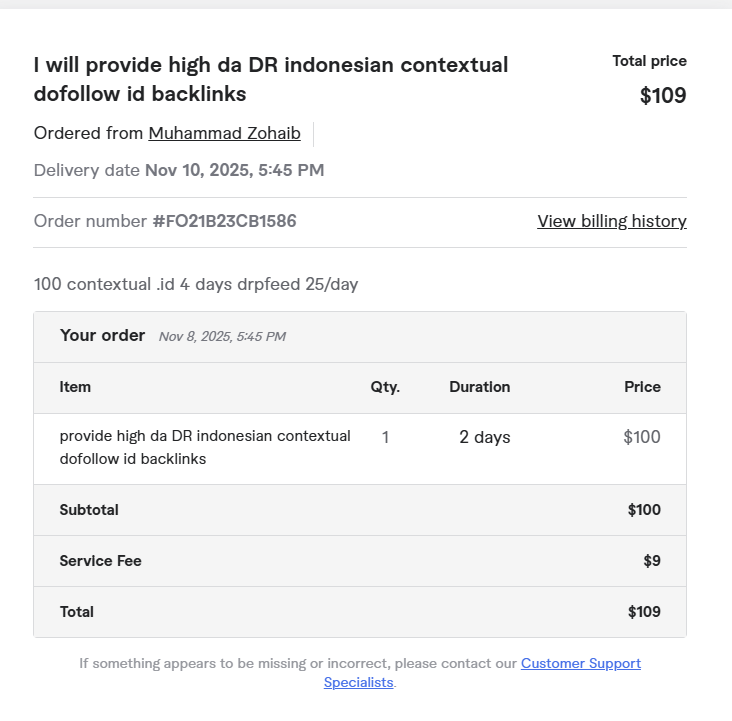This screenshot has width=732, height=721.
Task: Click the Subtotal row label
Action: pos(89,510)
